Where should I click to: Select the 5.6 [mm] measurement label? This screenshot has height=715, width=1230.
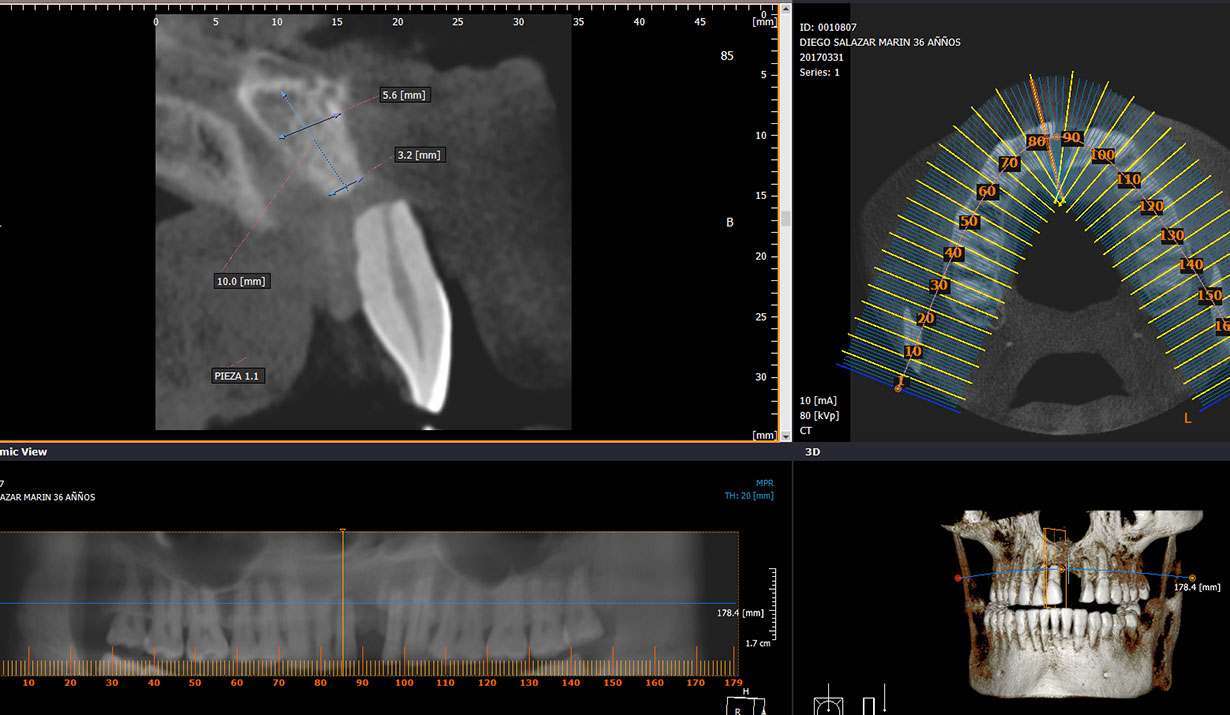(404, 96)
